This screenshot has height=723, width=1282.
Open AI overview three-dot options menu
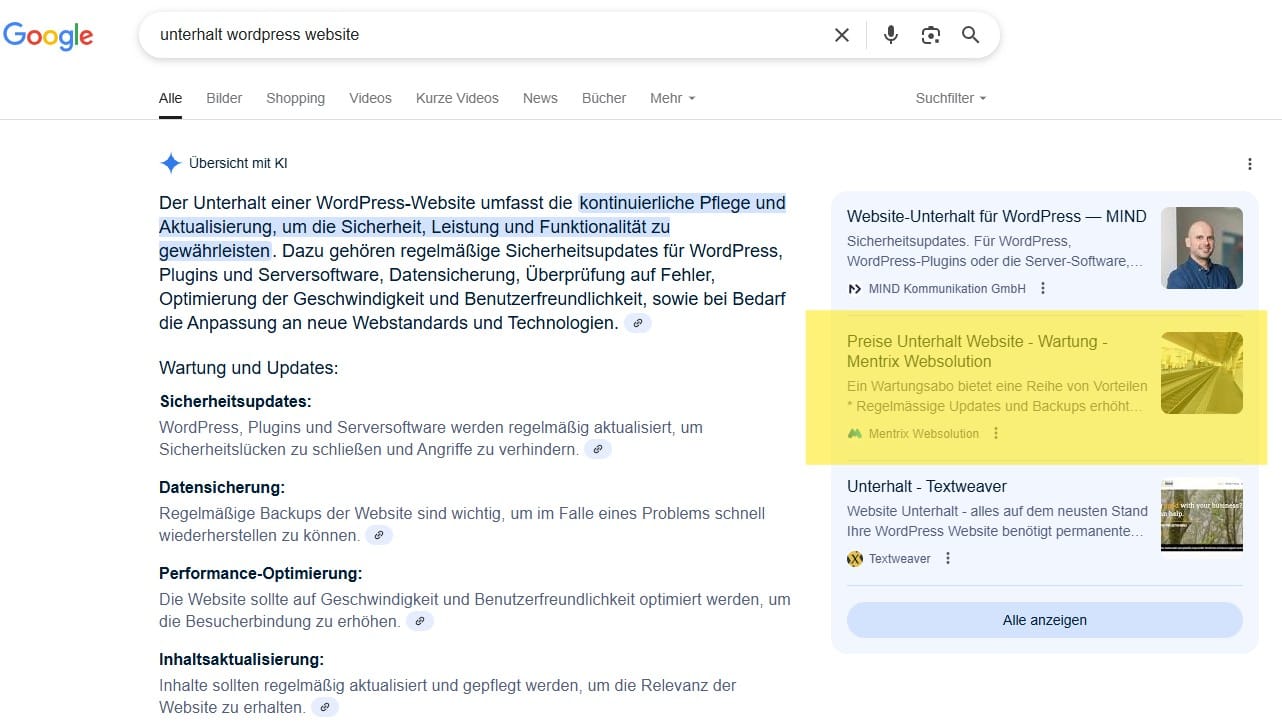[x=1249, y=164]
